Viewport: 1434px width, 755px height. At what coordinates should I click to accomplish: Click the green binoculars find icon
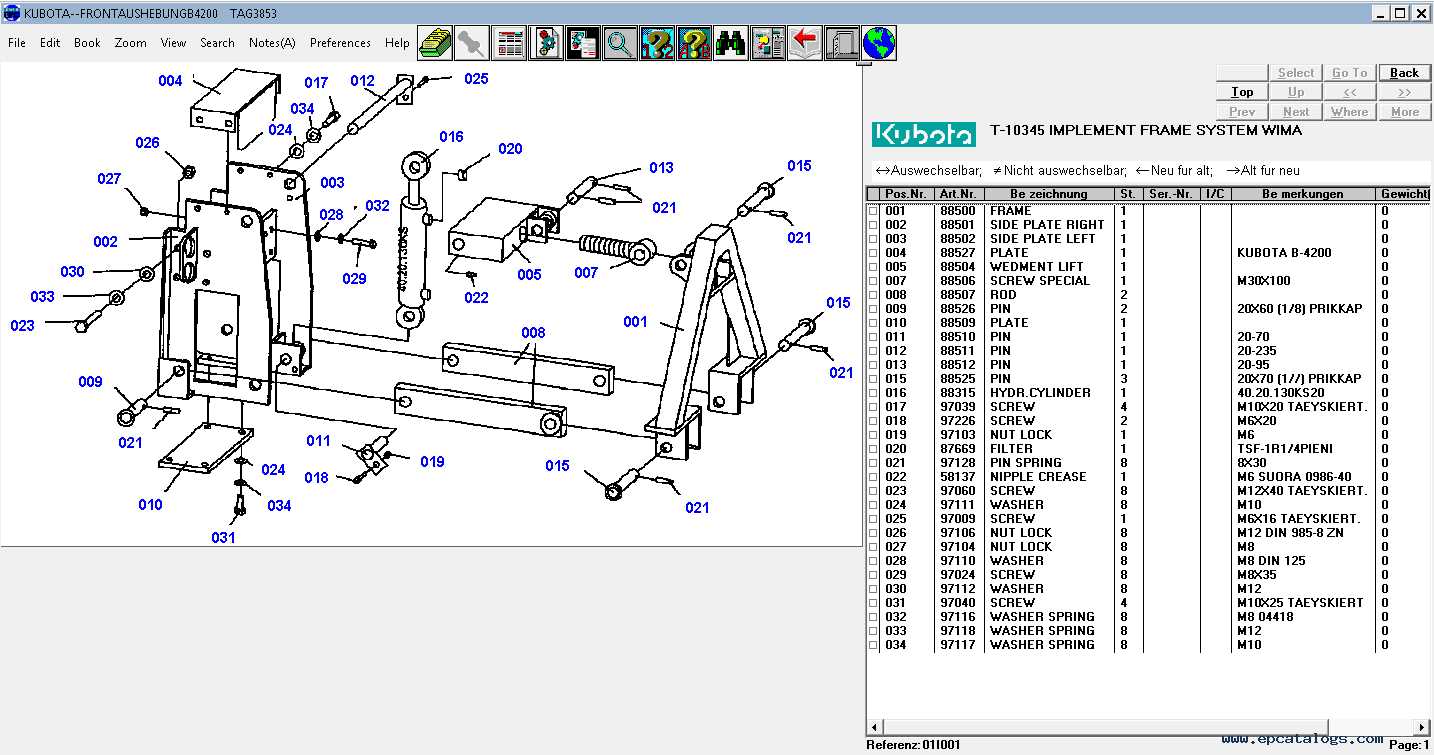[x=731, y=43]
